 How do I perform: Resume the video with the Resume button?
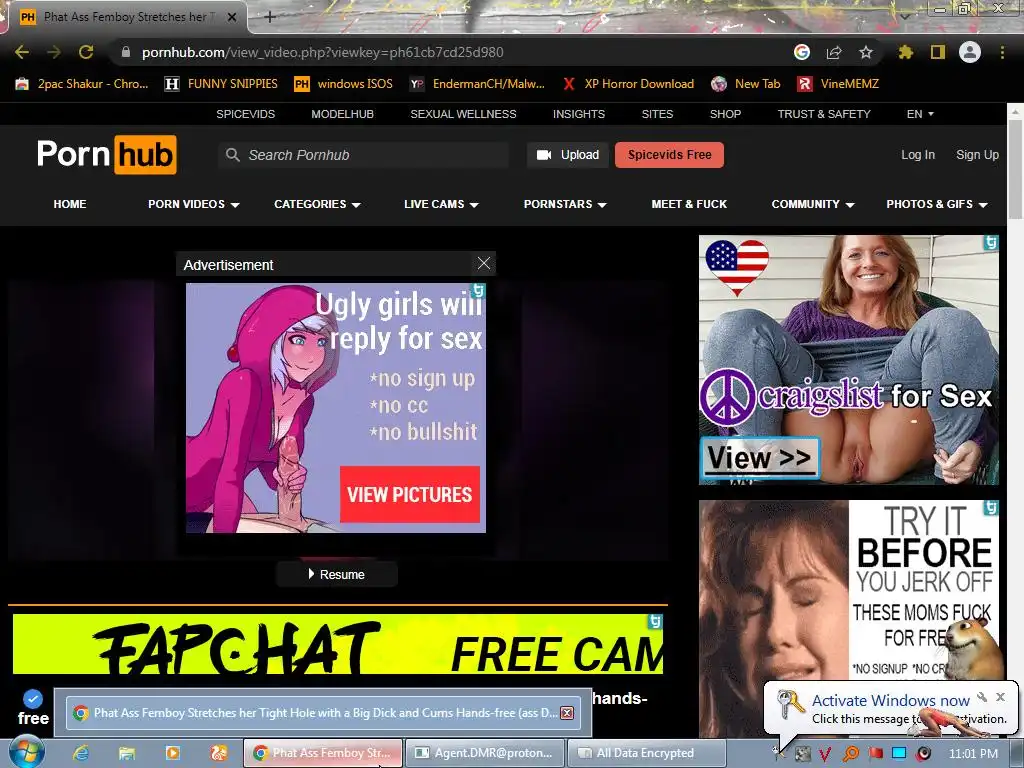(x=337, y=574)
